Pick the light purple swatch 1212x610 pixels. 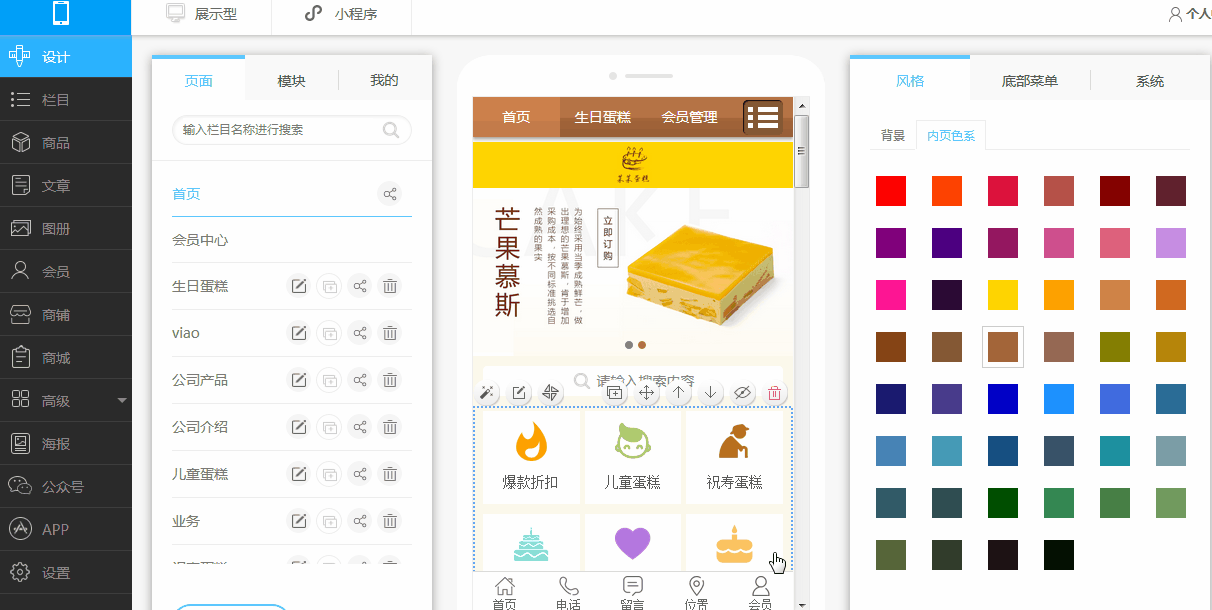1171,243
